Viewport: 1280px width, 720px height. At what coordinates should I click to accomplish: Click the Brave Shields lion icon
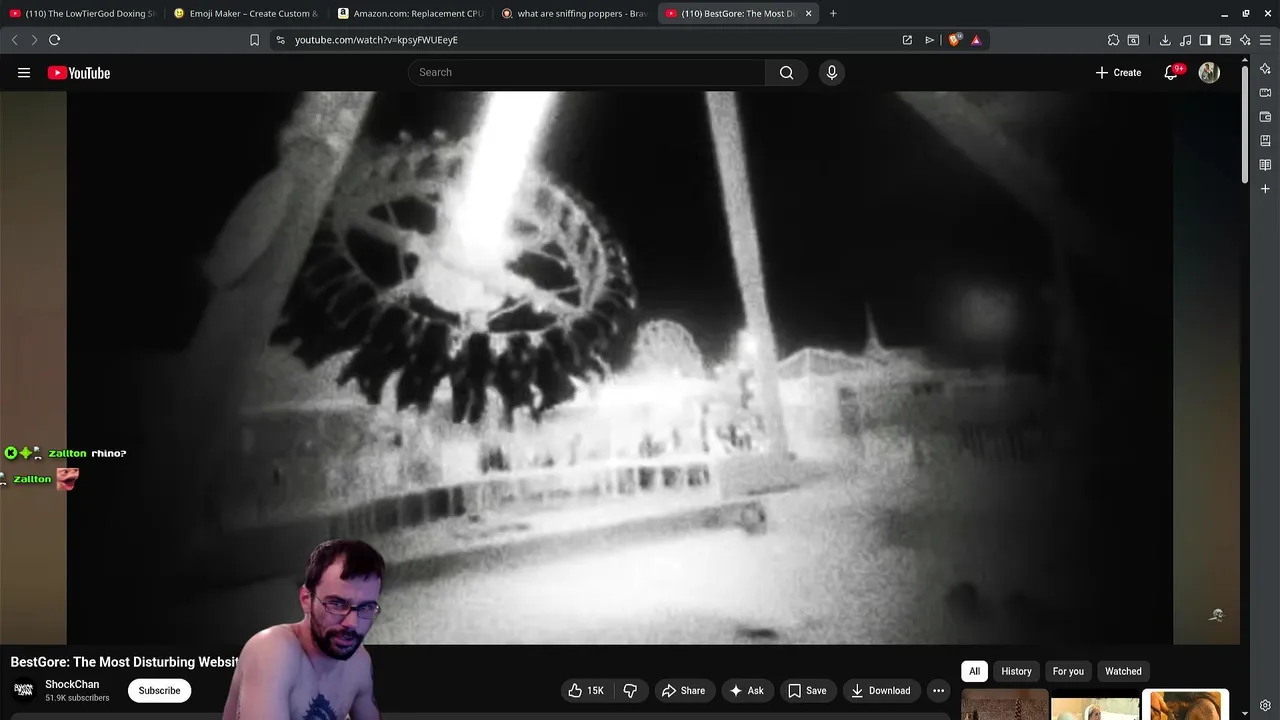pyautogui.click(x=954, y=40)
